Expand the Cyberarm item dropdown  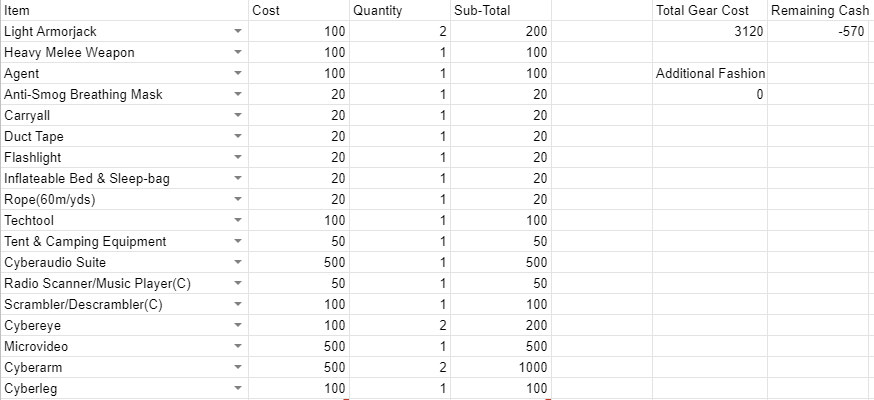click(237, 368)
